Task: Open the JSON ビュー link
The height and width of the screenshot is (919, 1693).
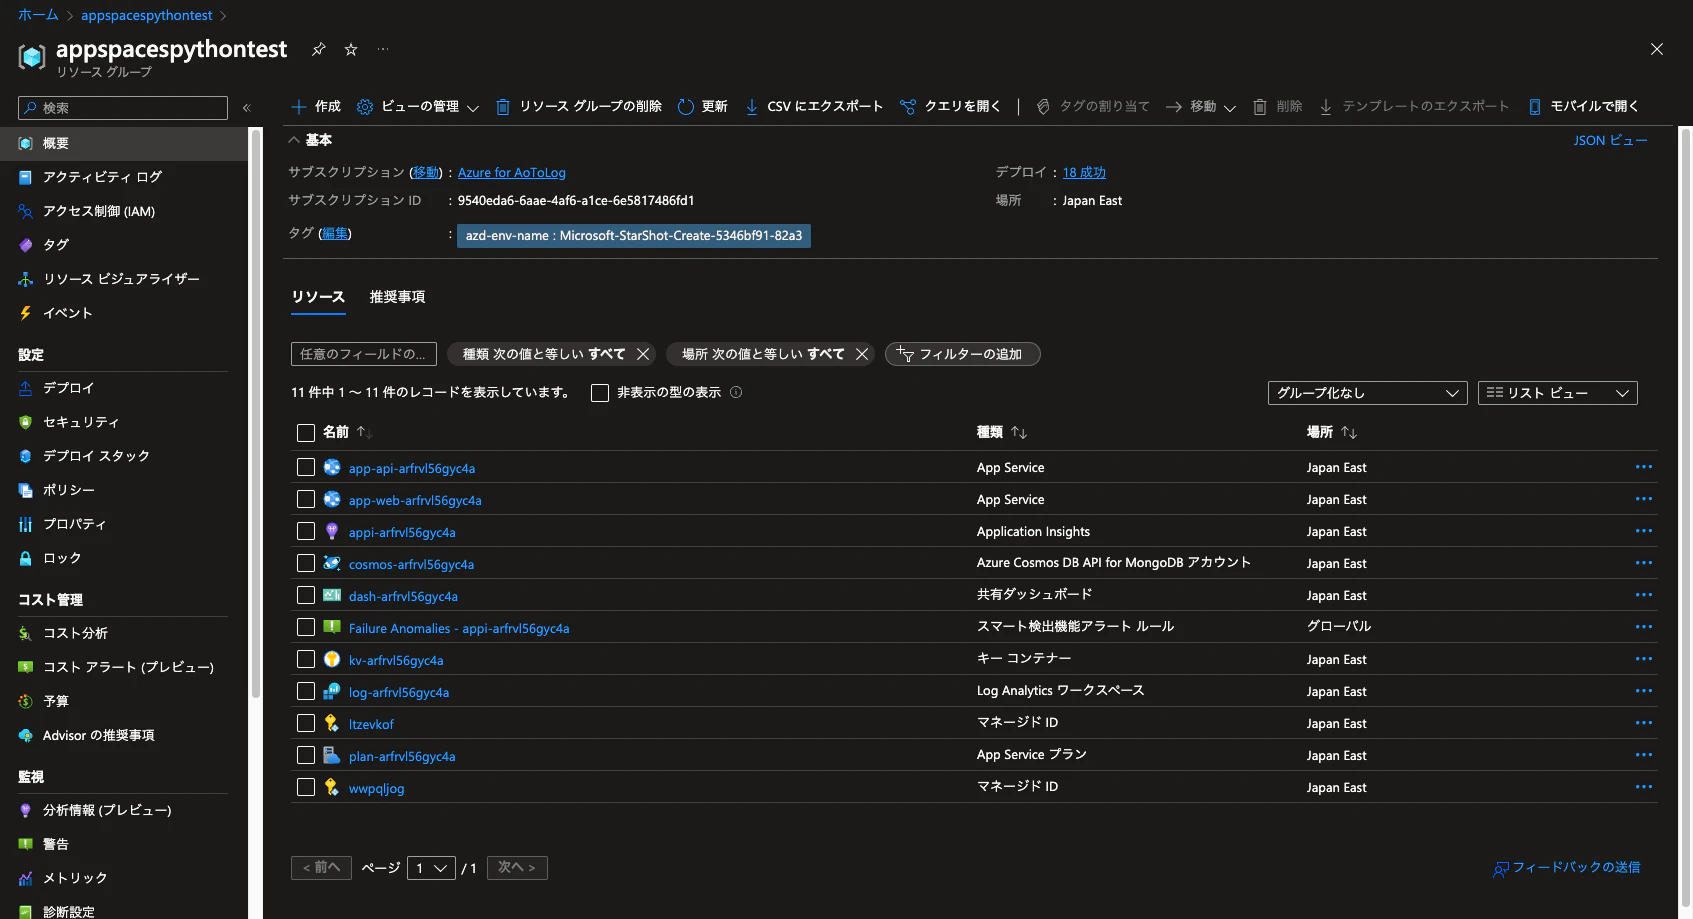Action: pos(1610,140)
